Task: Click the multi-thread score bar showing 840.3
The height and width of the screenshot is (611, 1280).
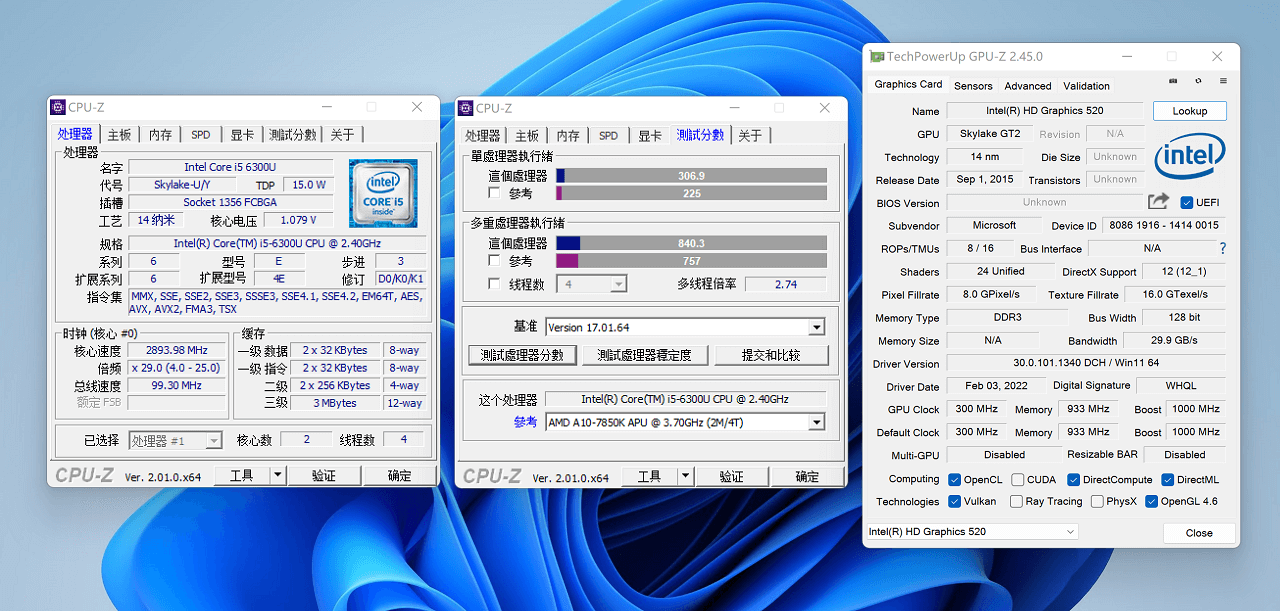Action: click(x=691, y=243)
